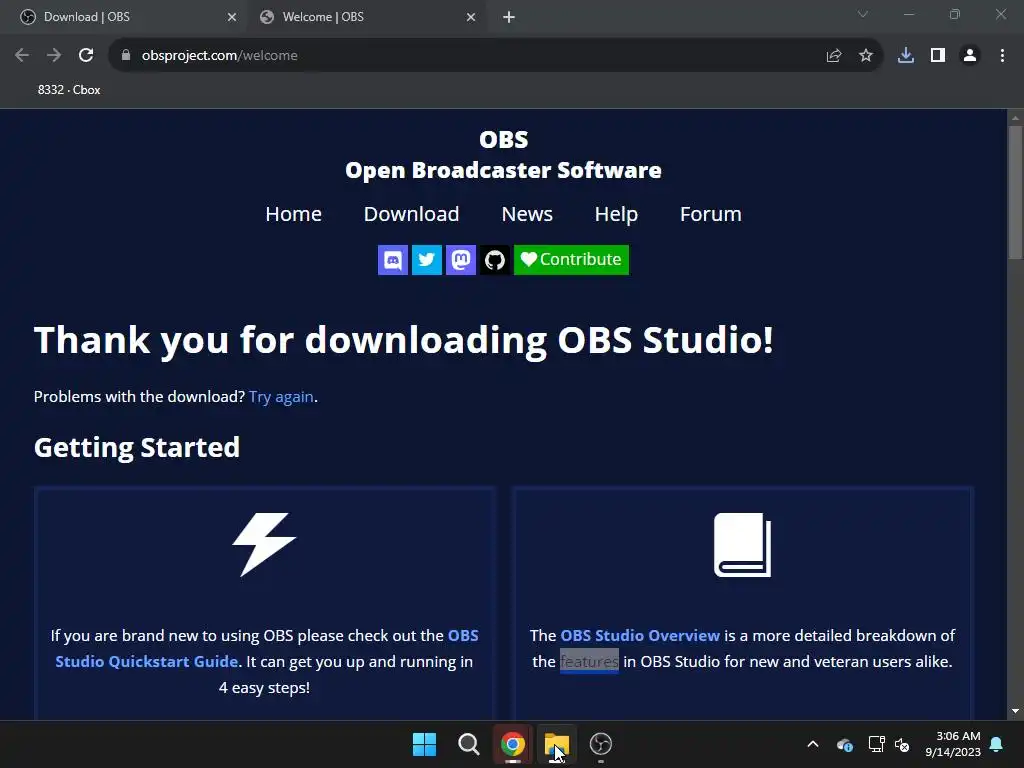1024x768 pixels.
Task: Reload the current page
Action: pos(86,56)
